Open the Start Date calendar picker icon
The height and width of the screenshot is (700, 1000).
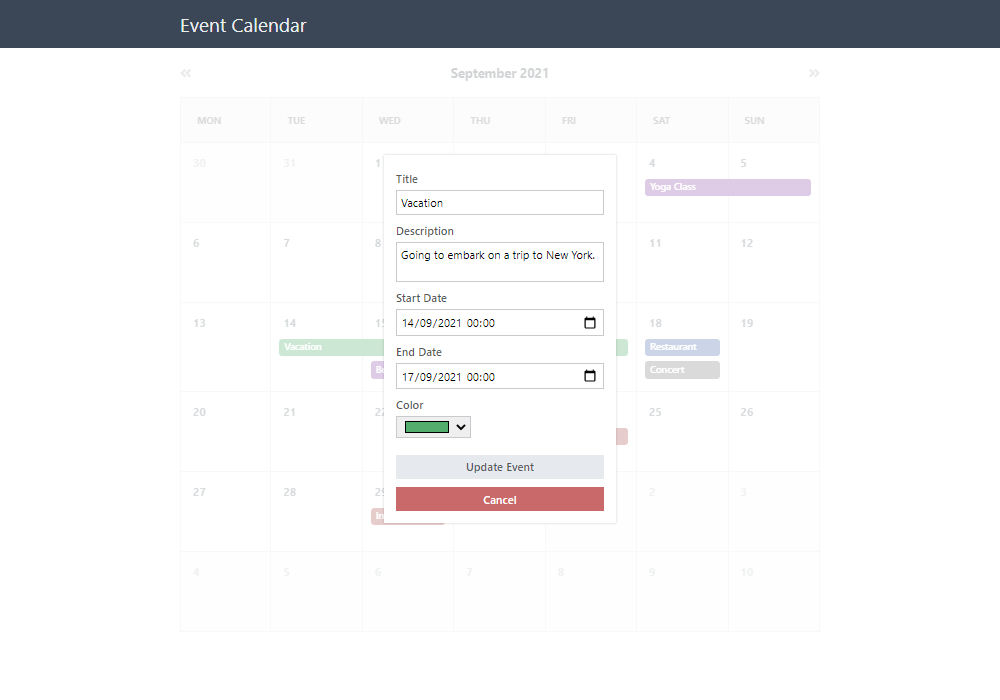click(590, 323)
